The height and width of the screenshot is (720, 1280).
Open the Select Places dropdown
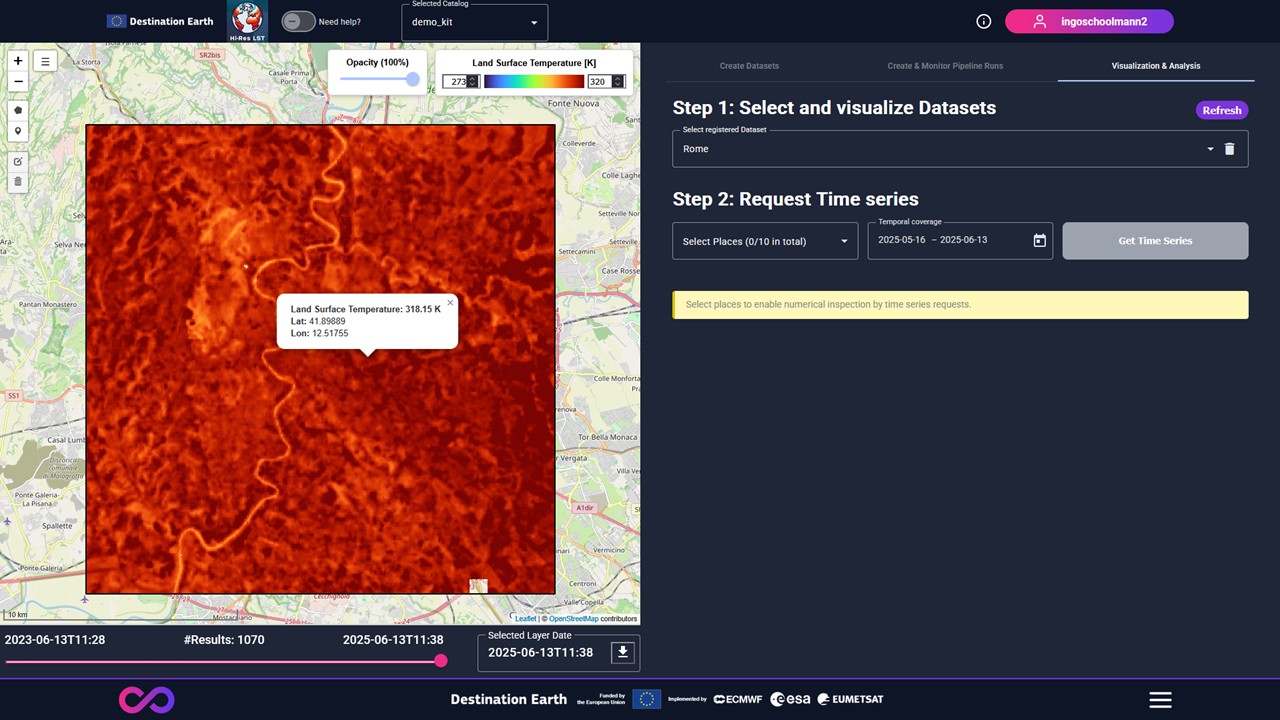[765, 241]
